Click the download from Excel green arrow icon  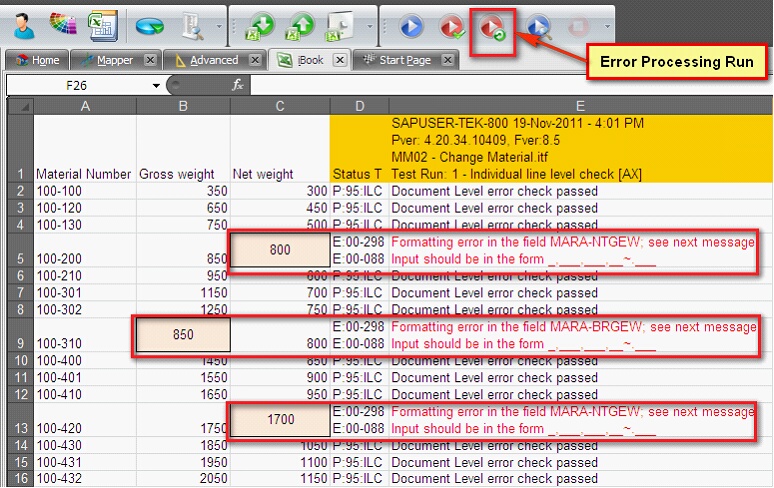[260, 25]
